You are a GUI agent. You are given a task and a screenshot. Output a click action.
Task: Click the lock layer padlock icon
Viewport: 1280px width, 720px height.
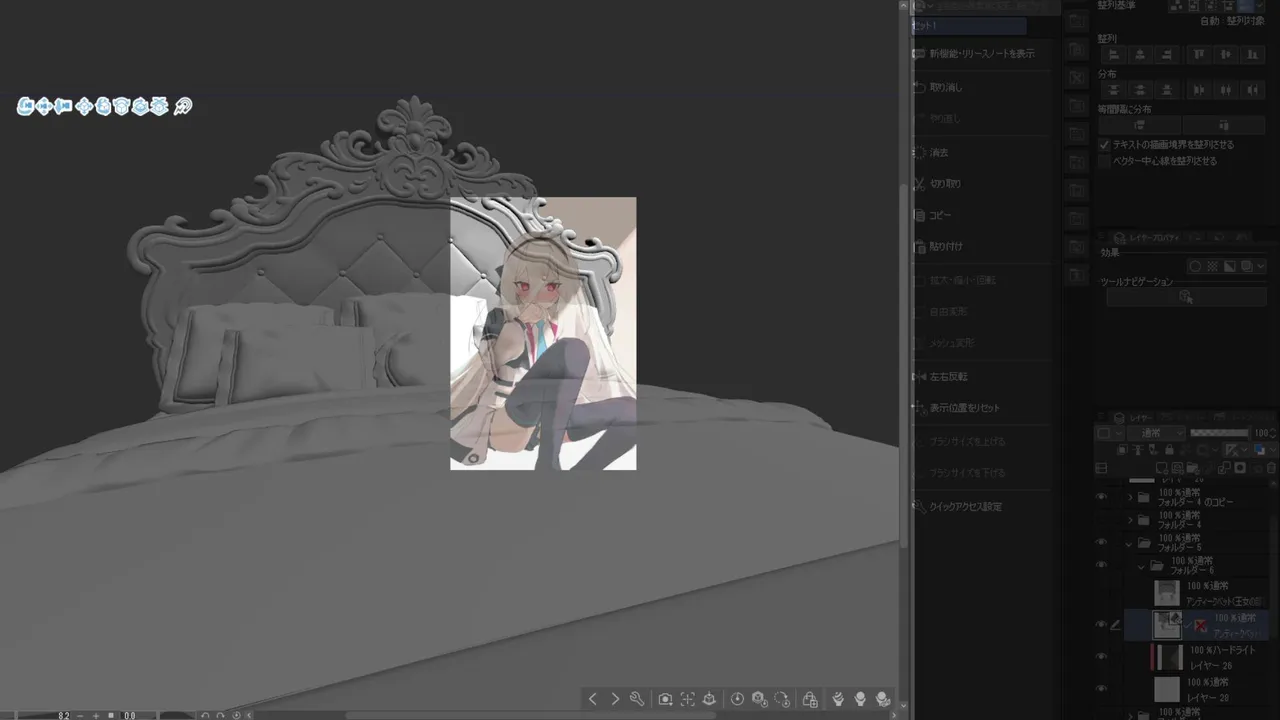coord(1168,450)
